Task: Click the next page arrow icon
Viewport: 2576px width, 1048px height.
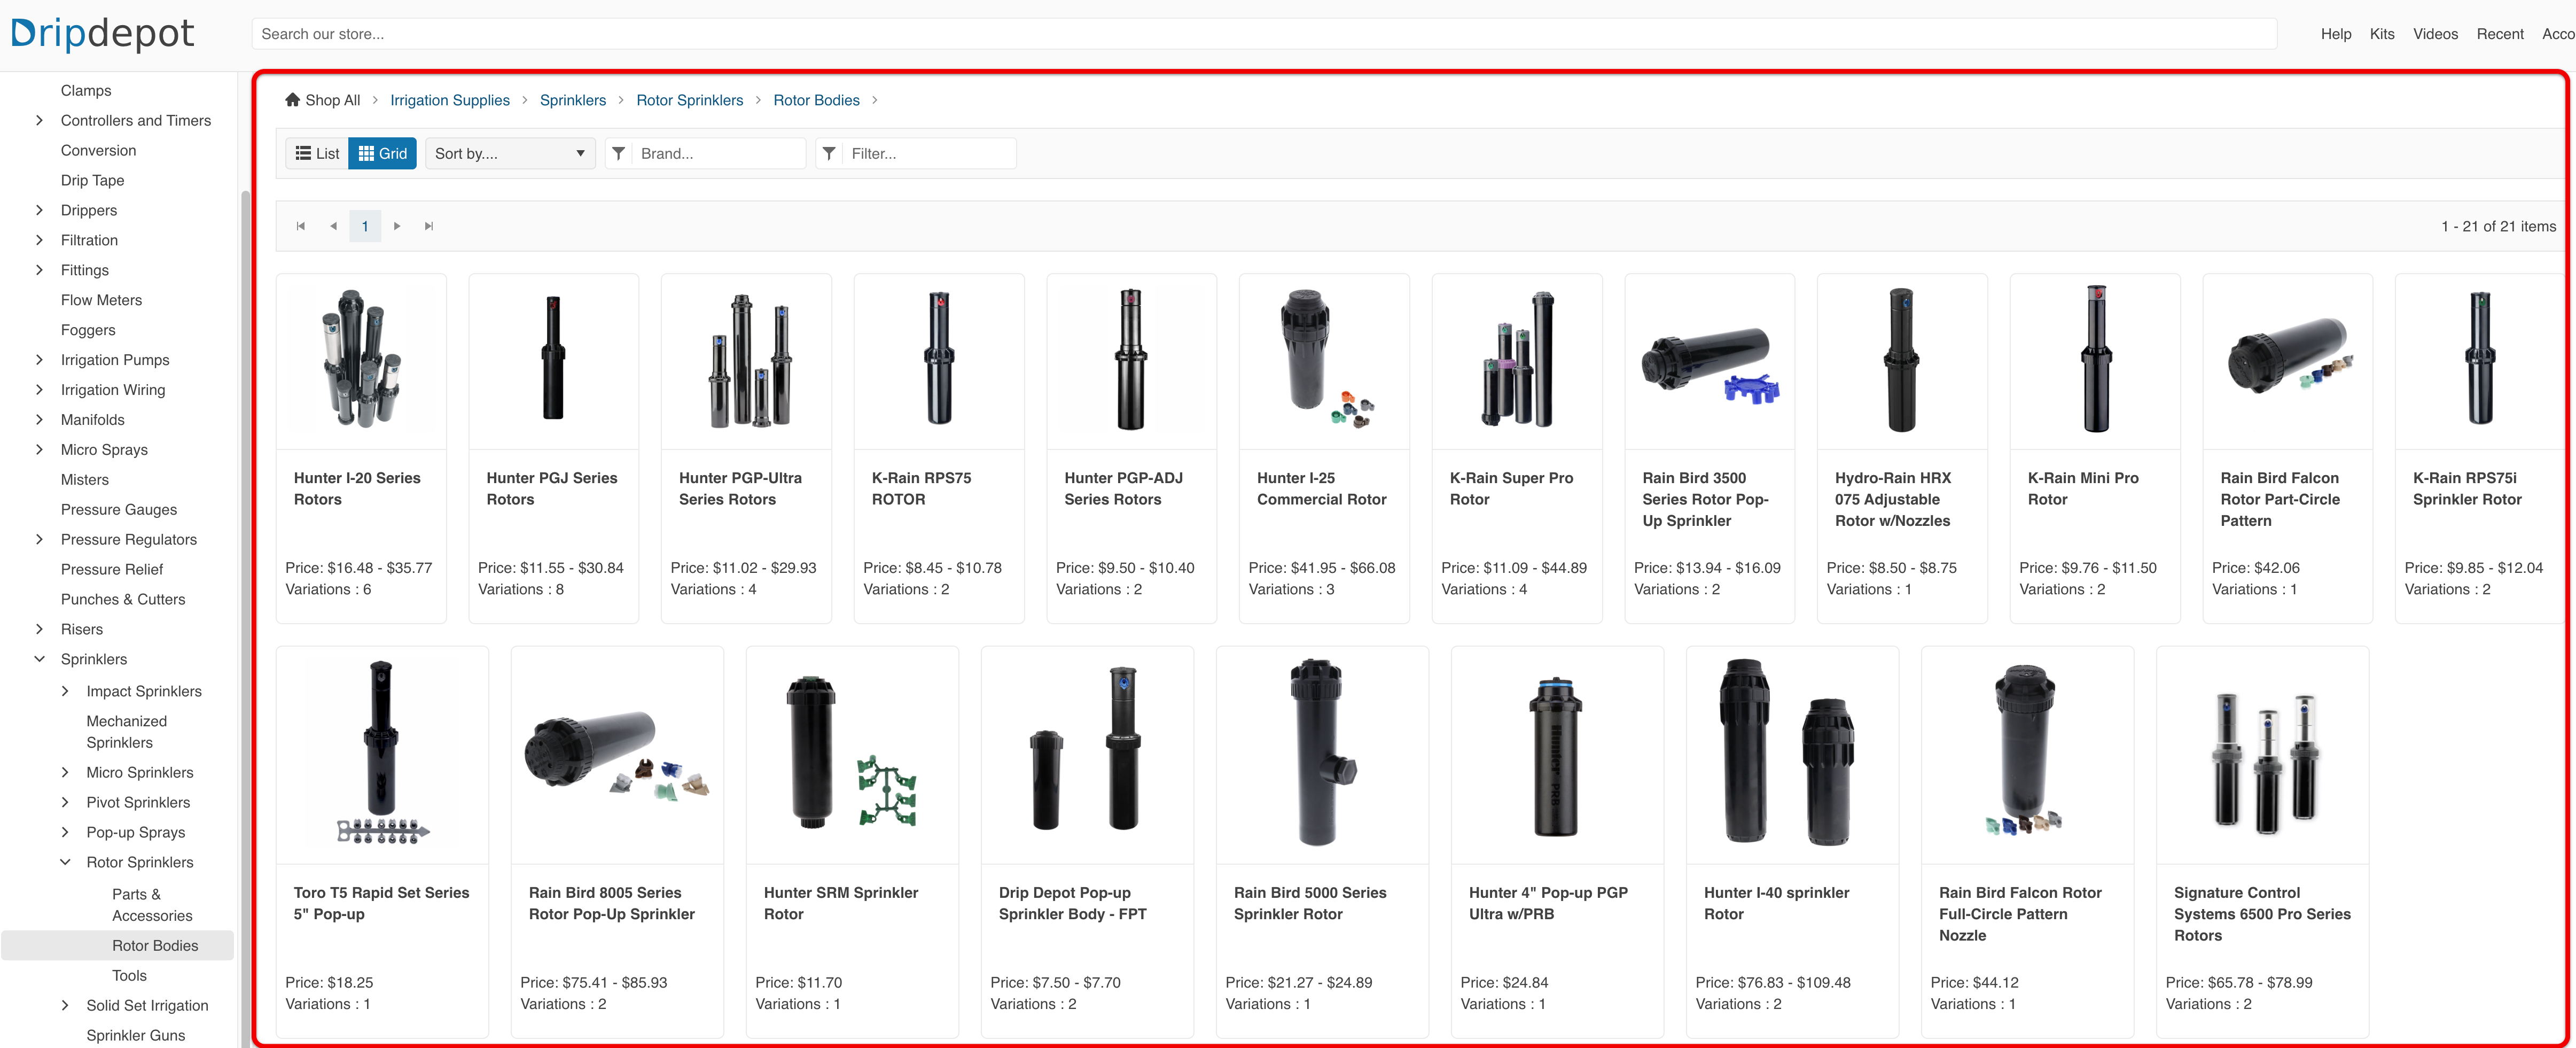Action: click(x=397, y=226)
